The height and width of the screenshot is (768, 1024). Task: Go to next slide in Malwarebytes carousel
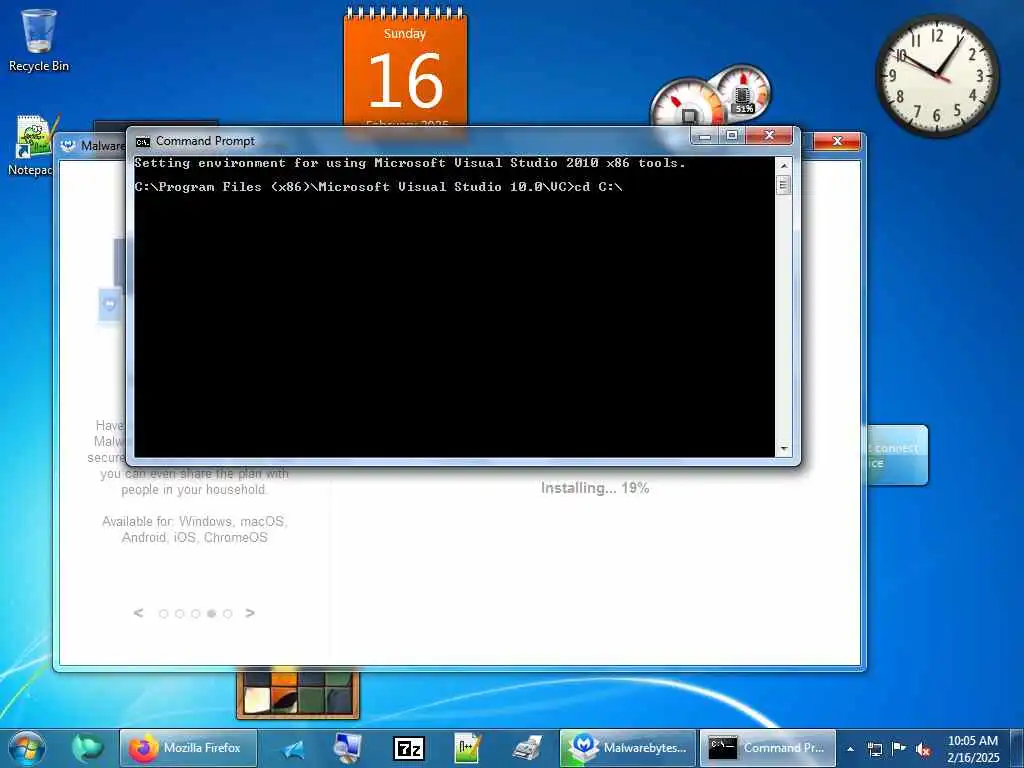tap(249, 613)
